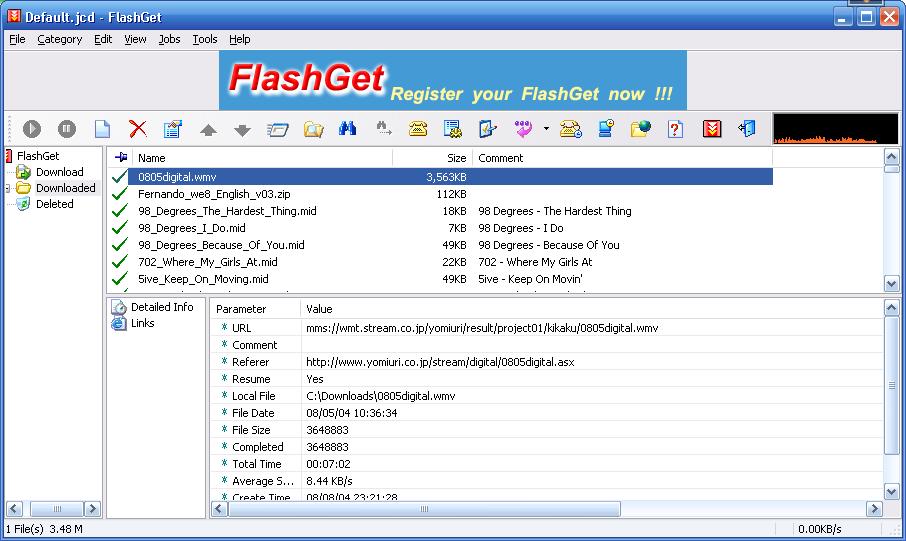This screenshot has width=906, height=541.
Task: Select the Downloaded category folder
Action: click(x=65, y=188)
